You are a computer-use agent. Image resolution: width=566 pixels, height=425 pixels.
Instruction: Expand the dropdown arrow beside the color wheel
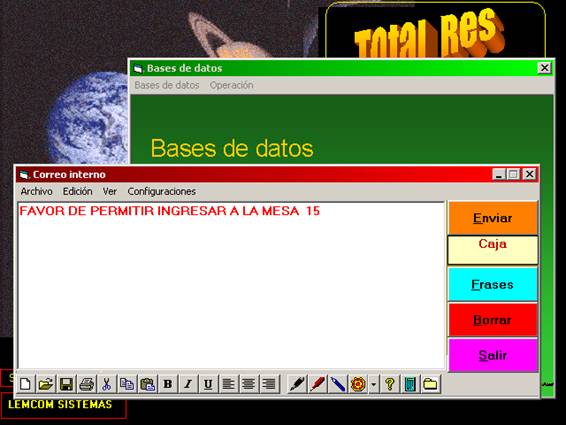tap(374, 384)
